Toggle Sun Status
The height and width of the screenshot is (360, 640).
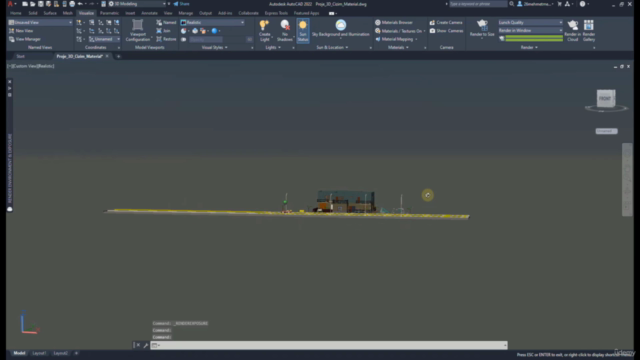pos(303,30)
